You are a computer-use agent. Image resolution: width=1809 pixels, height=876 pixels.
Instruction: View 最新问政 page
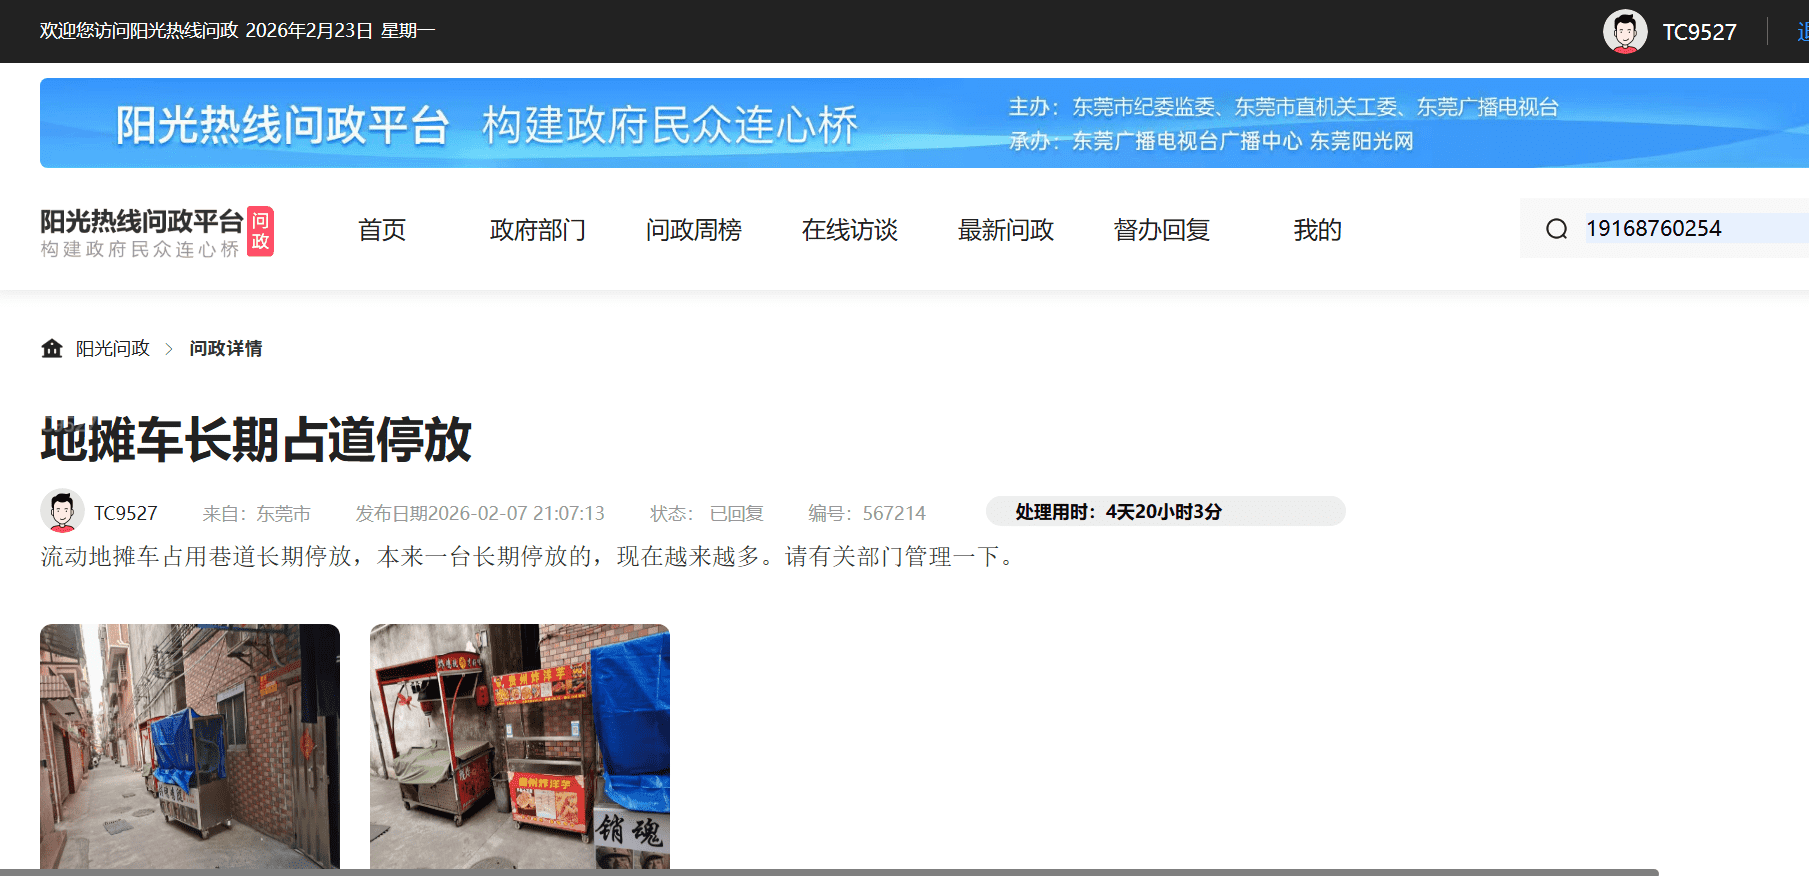point(1005,230)
